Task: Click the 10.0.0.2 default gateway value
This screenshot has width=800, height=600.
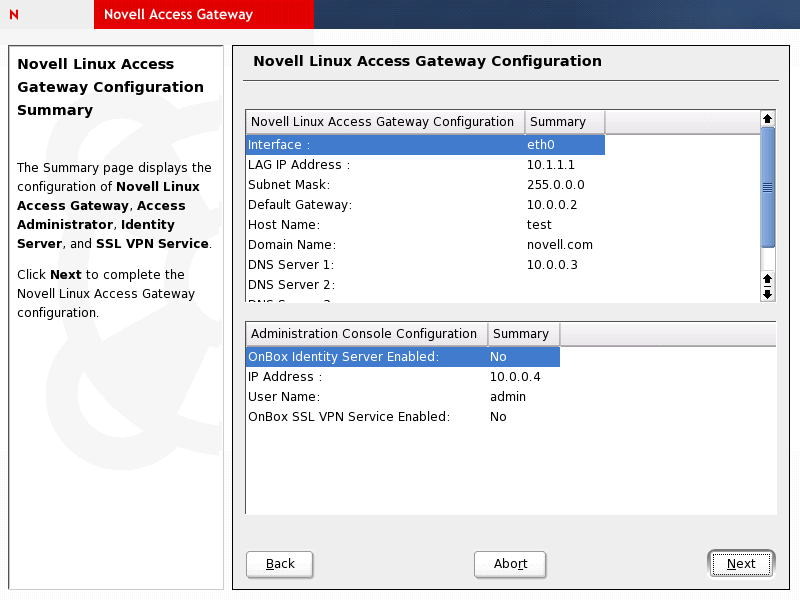Action: (x=552, y=205)
